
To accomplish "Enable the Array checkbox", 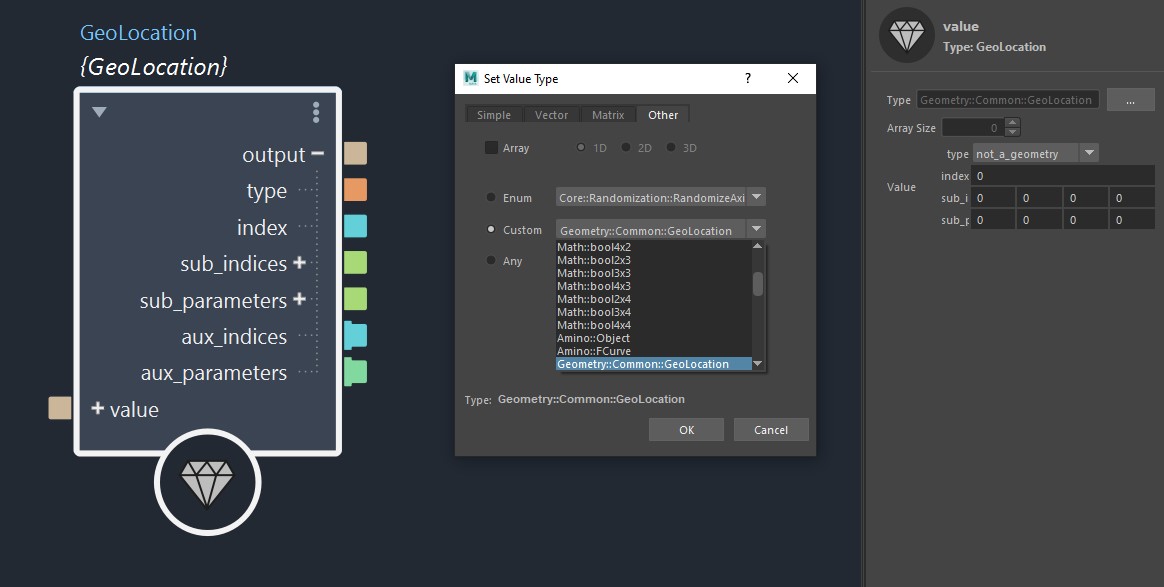I will click(491, 148).
